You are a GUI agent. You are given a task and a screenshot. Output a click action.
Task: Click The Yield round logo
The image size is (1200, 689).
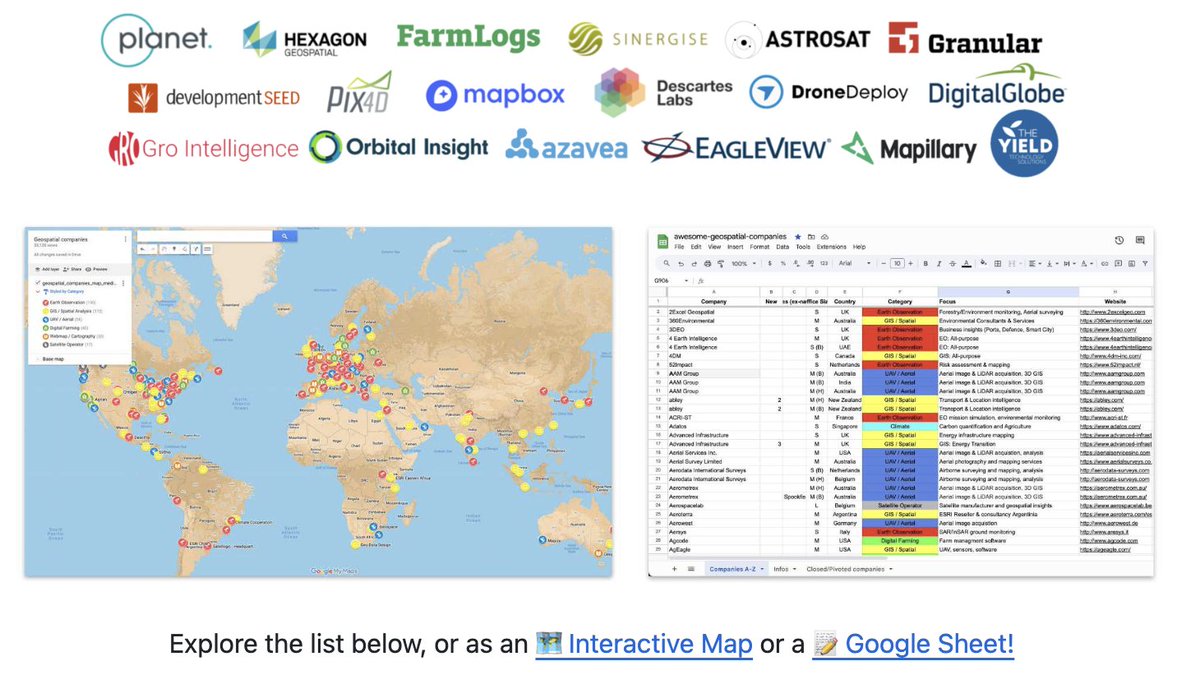(1024, 144)
